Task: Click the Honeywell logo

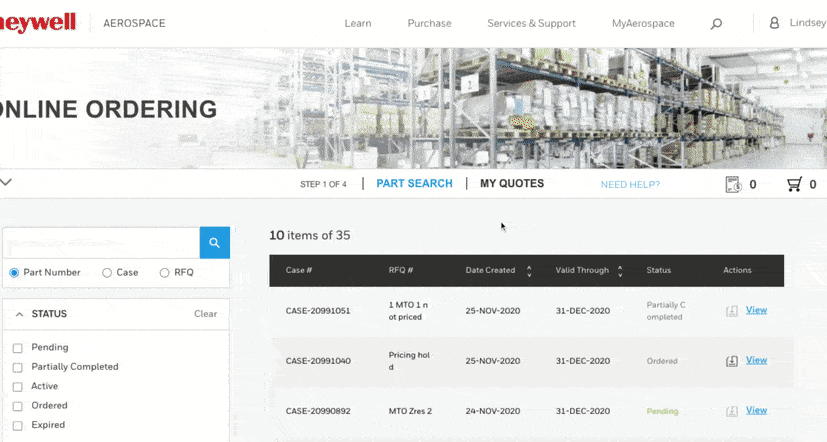Action: coord(38,23)
